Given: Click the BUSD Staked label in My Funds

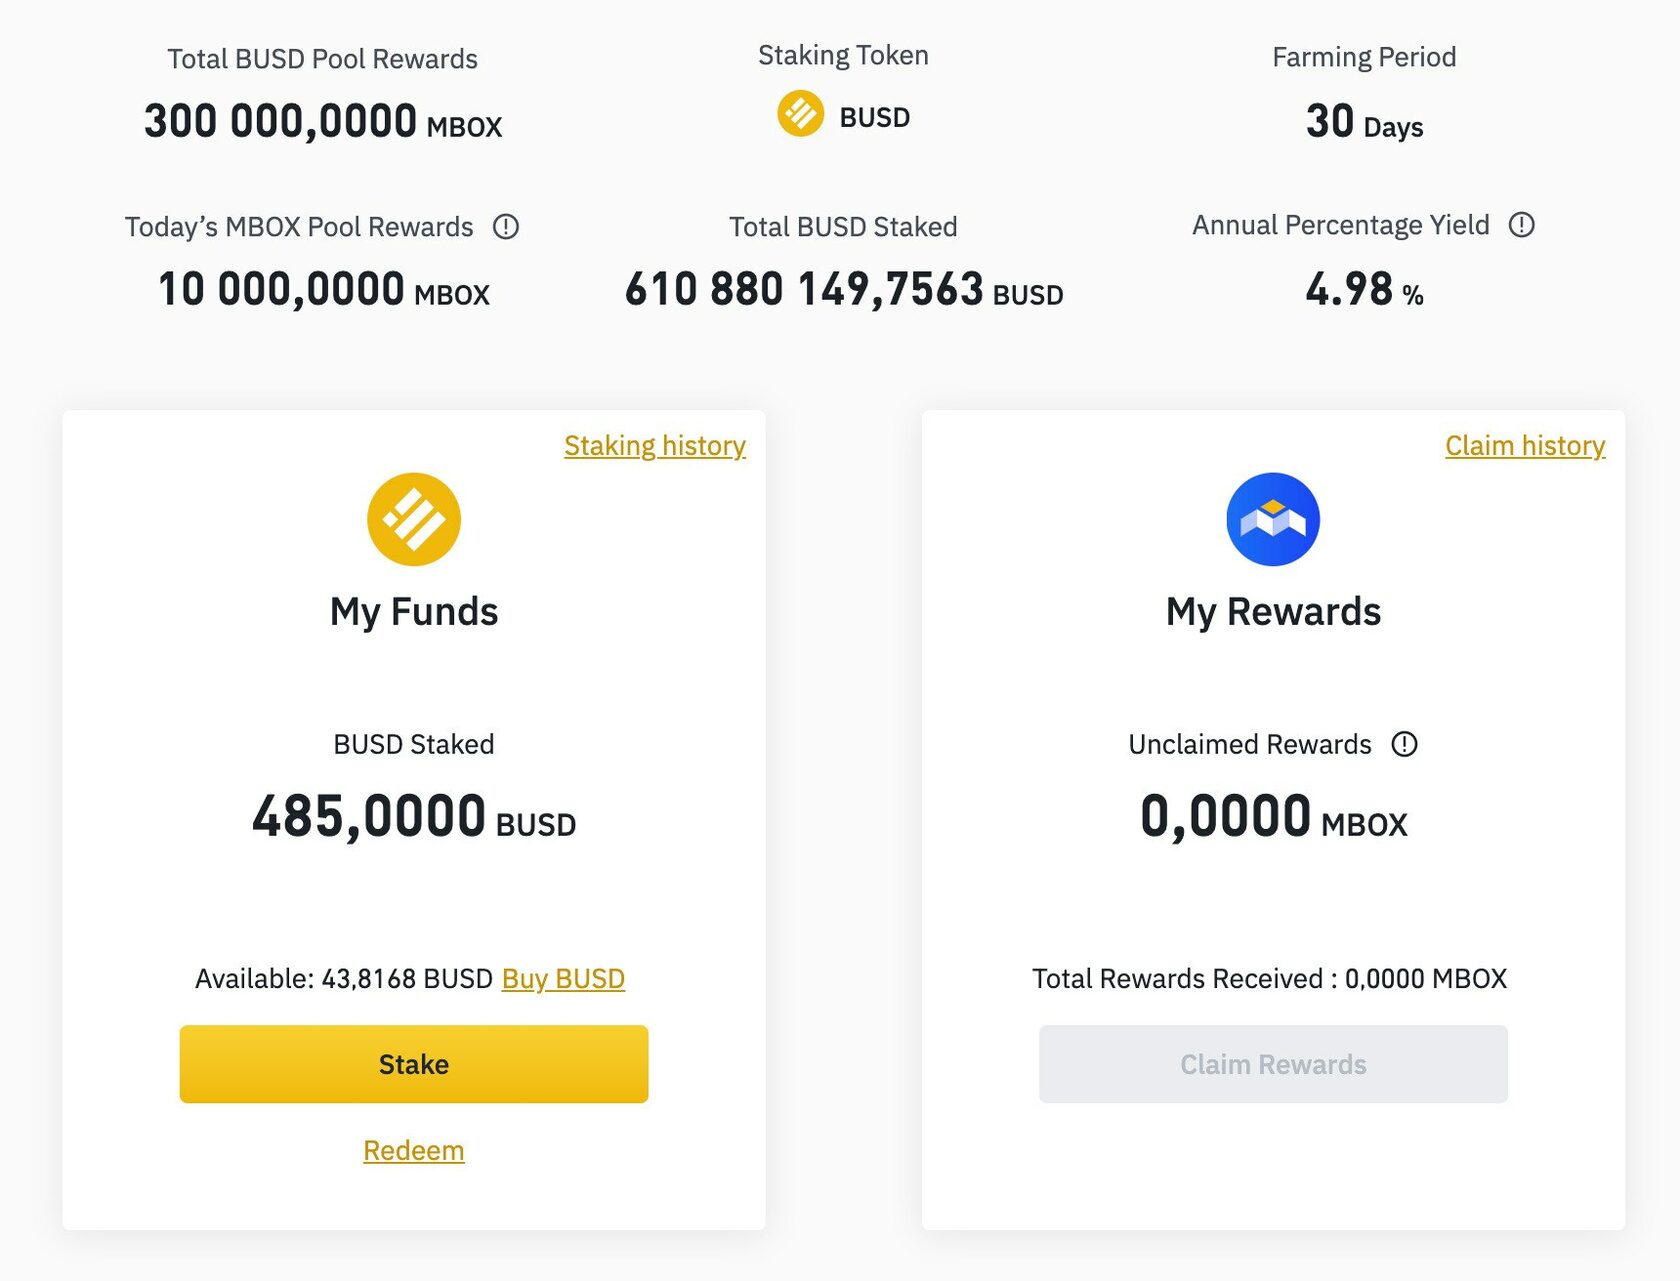Looking at the screenshot, I should coord(414,744).
